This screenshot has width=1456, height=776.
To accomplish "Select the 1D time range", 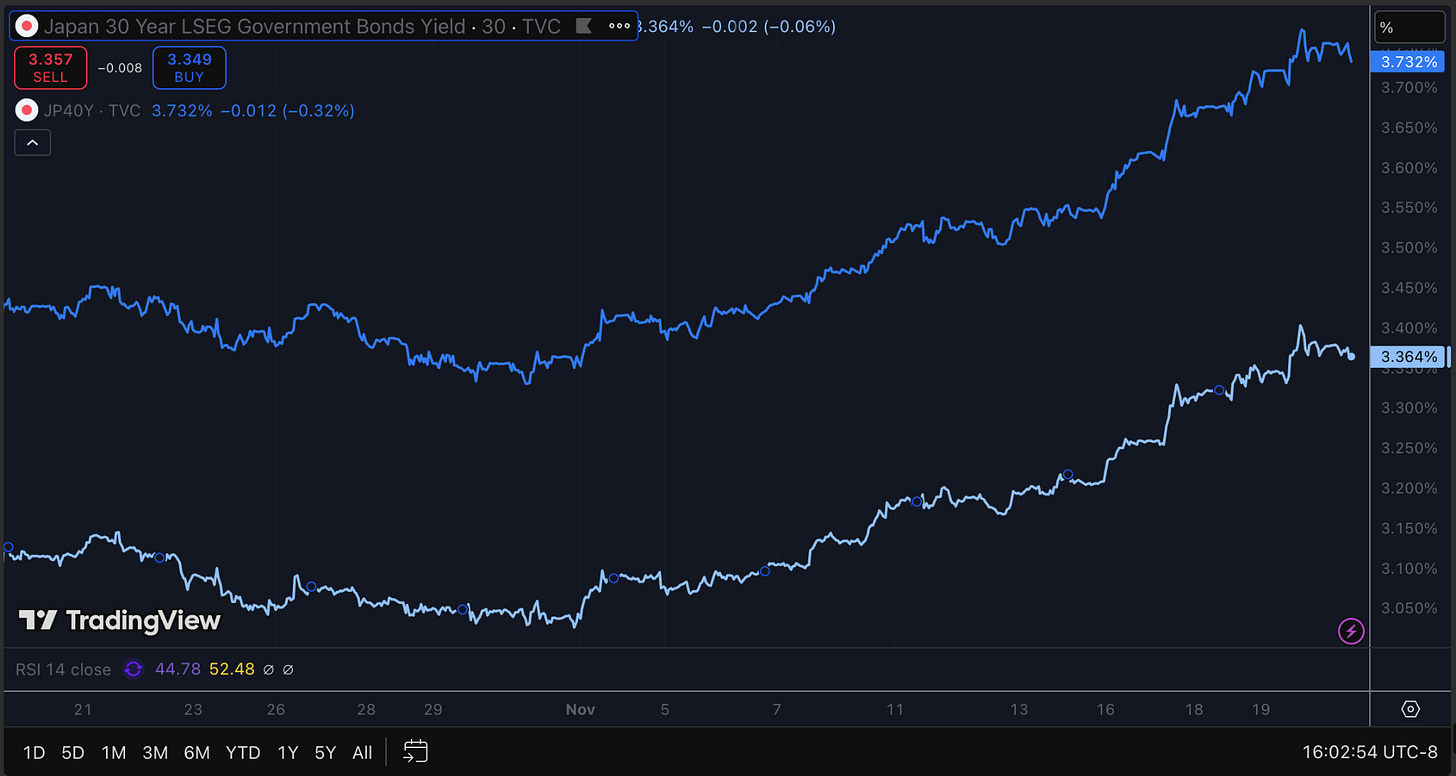I will coord(33,752).
